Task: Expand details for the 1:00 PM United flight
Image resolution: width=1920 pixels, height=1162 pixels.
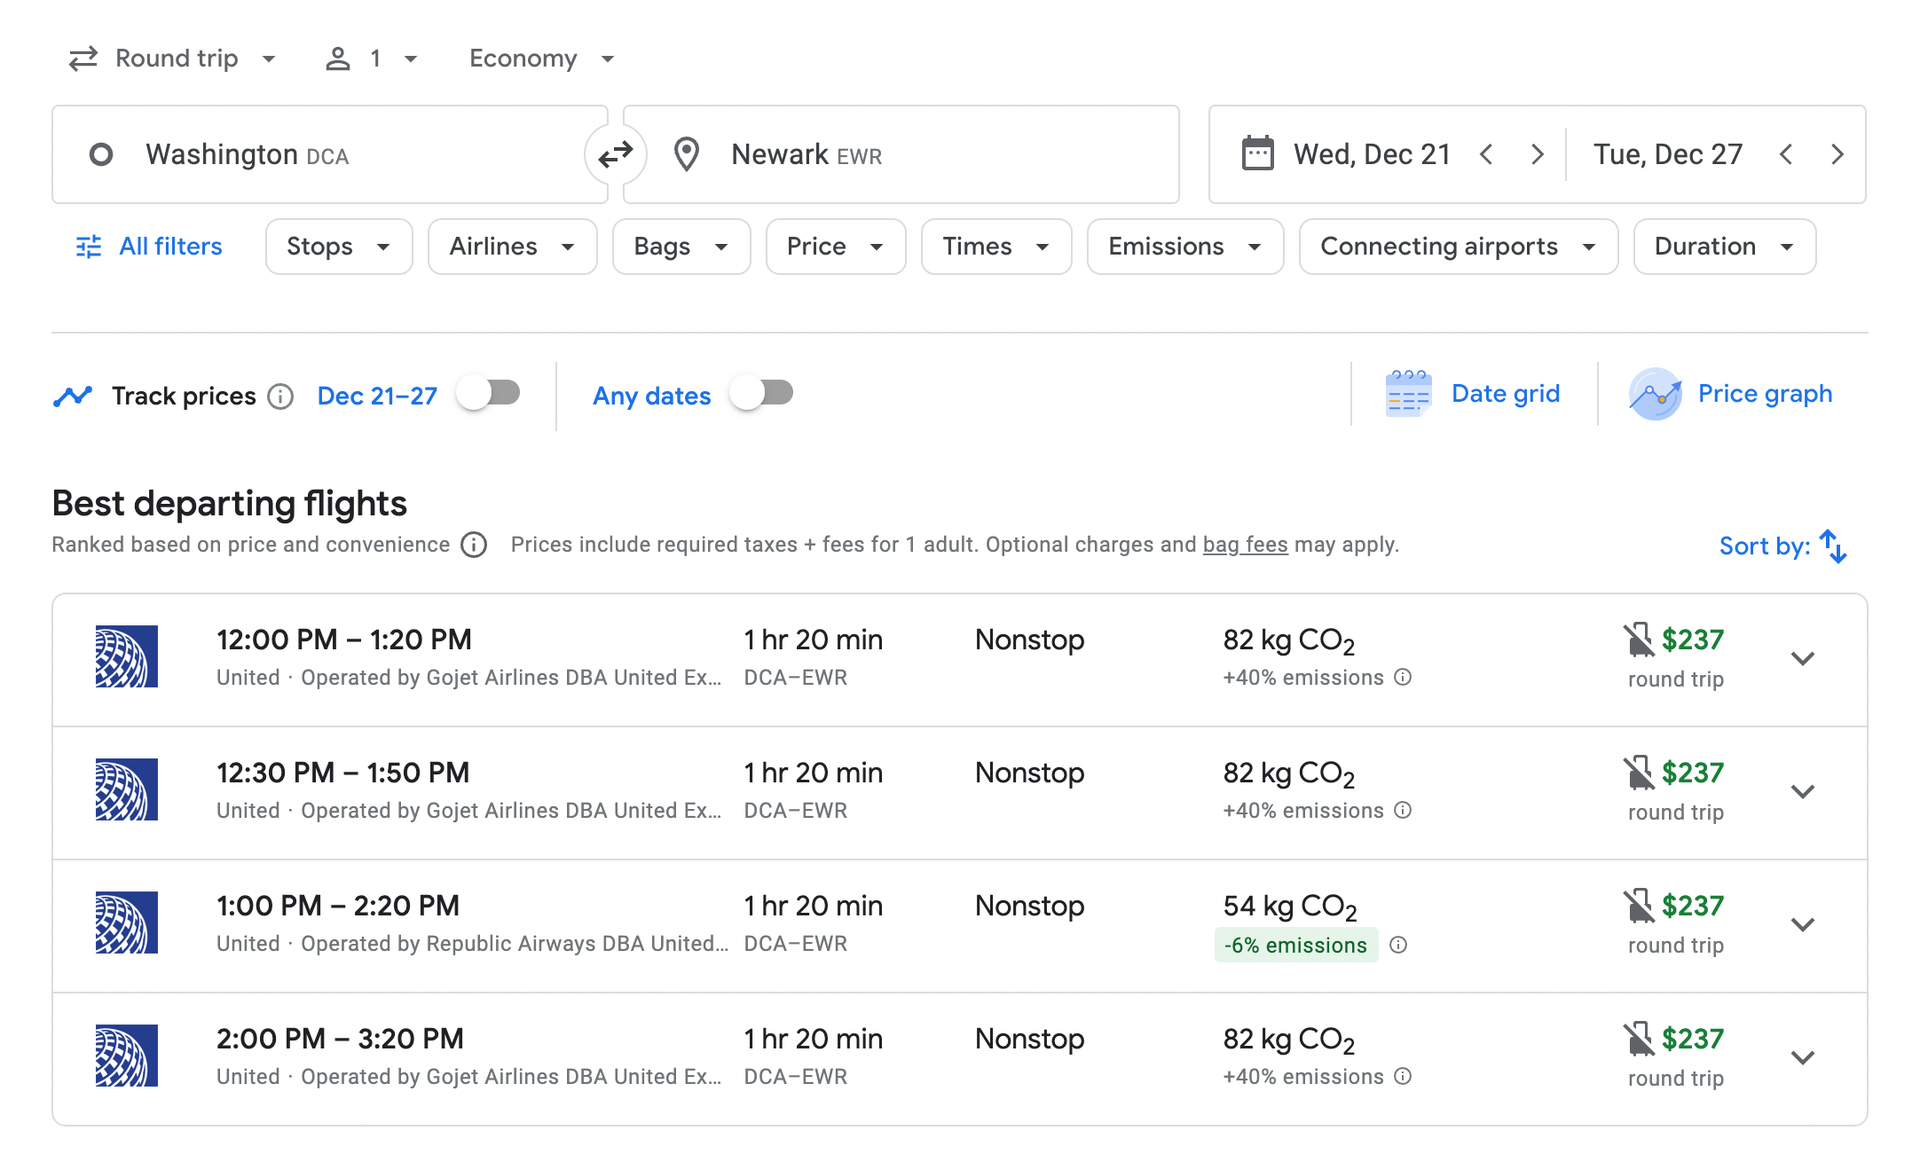Action: click(x=1803, y=924)
